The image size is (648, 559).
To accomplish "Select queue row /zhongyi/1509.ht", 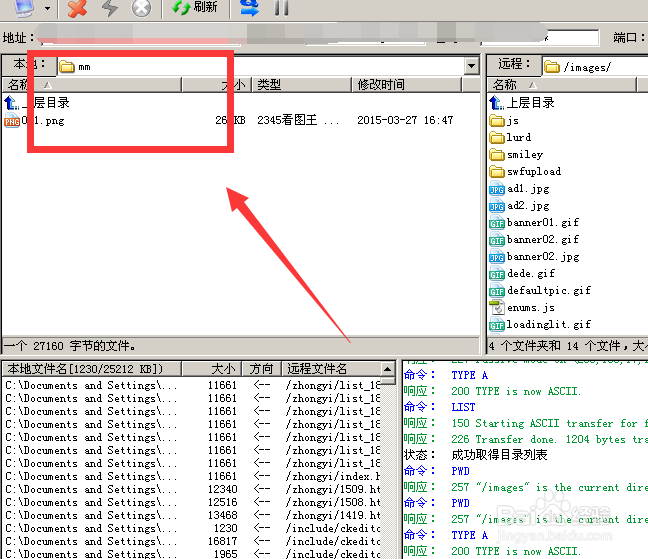I will tap(192, 489).
